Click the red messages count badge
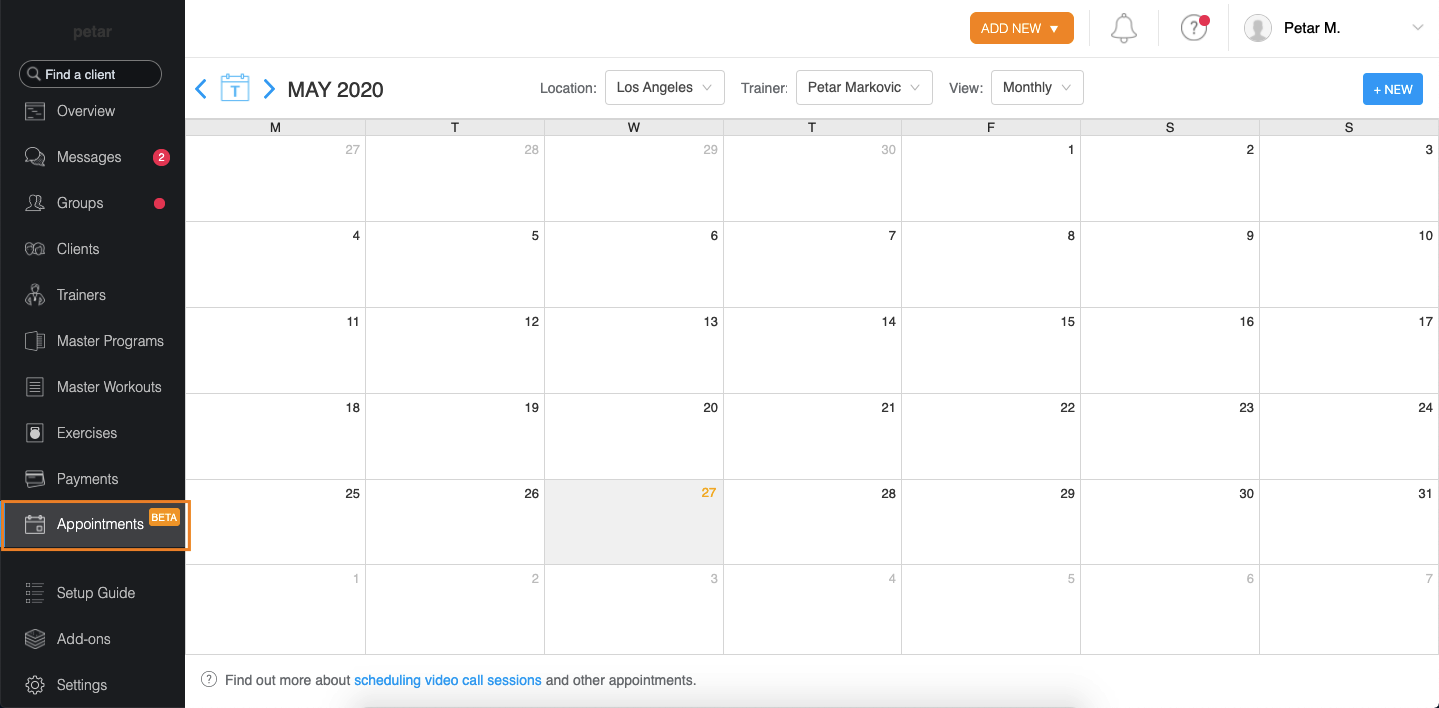The height and width of the screenshot is (708, 1439). tap(161, 157)
